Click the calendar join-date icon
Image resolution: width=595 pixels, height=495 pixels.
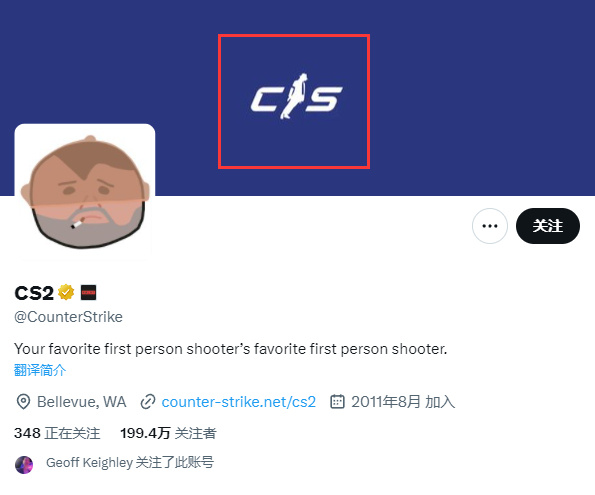pos(337,402)
